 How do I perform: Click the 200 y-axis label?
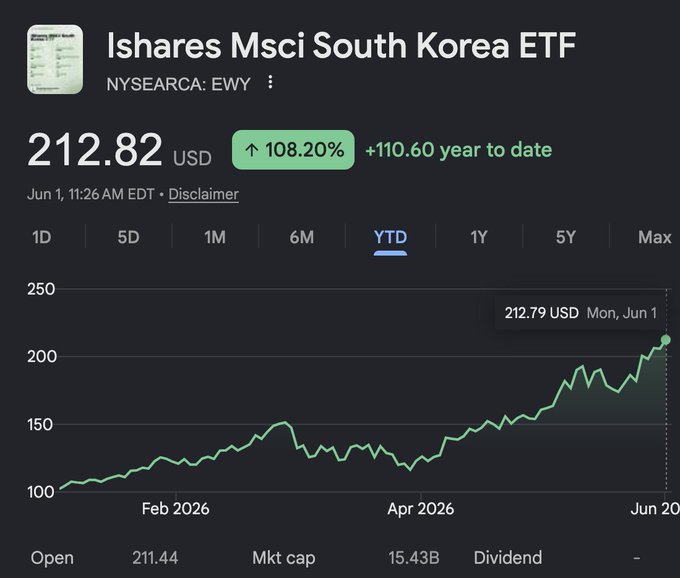pos(42,356)
